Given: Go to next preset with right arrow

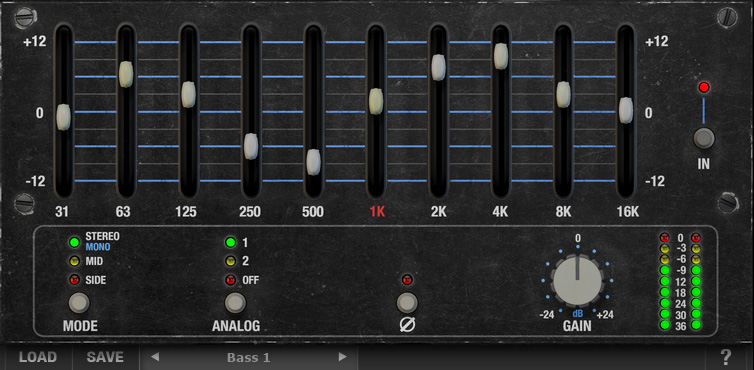Looking at the screenshot, I should (342, 357).
